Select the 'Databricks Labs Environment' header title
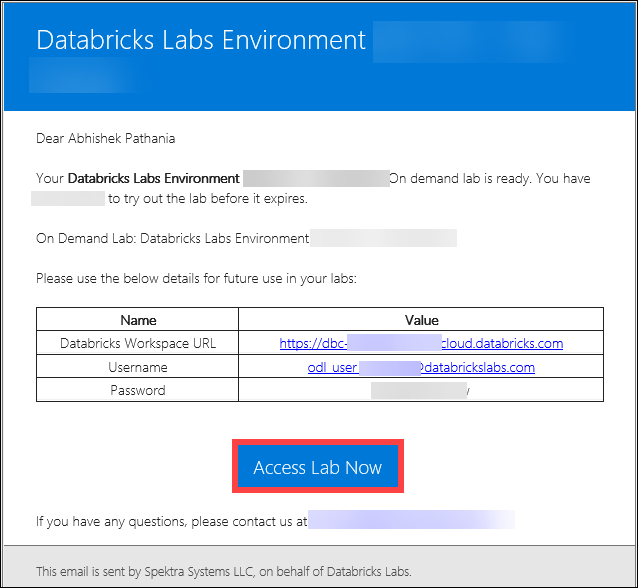This screenshot has height=588, width=638. click(201, 40)
